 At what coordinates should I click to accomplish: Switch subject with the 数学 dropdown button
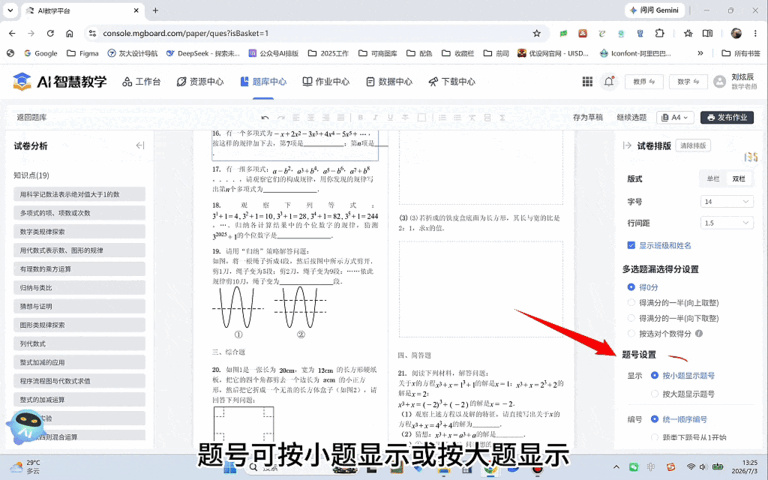pos(688,82)
